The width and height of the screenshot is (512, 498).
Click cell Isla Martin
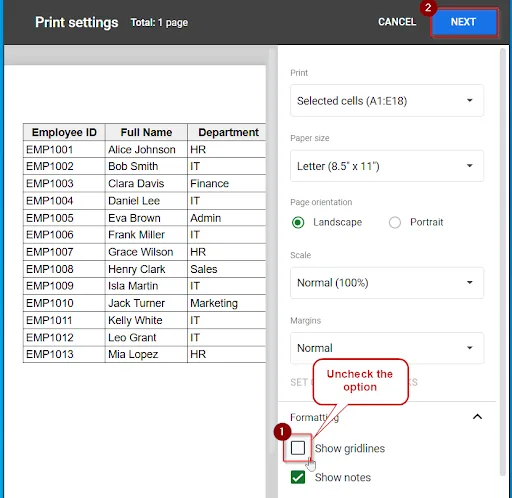pyautogui.click(x=146, y=286)
